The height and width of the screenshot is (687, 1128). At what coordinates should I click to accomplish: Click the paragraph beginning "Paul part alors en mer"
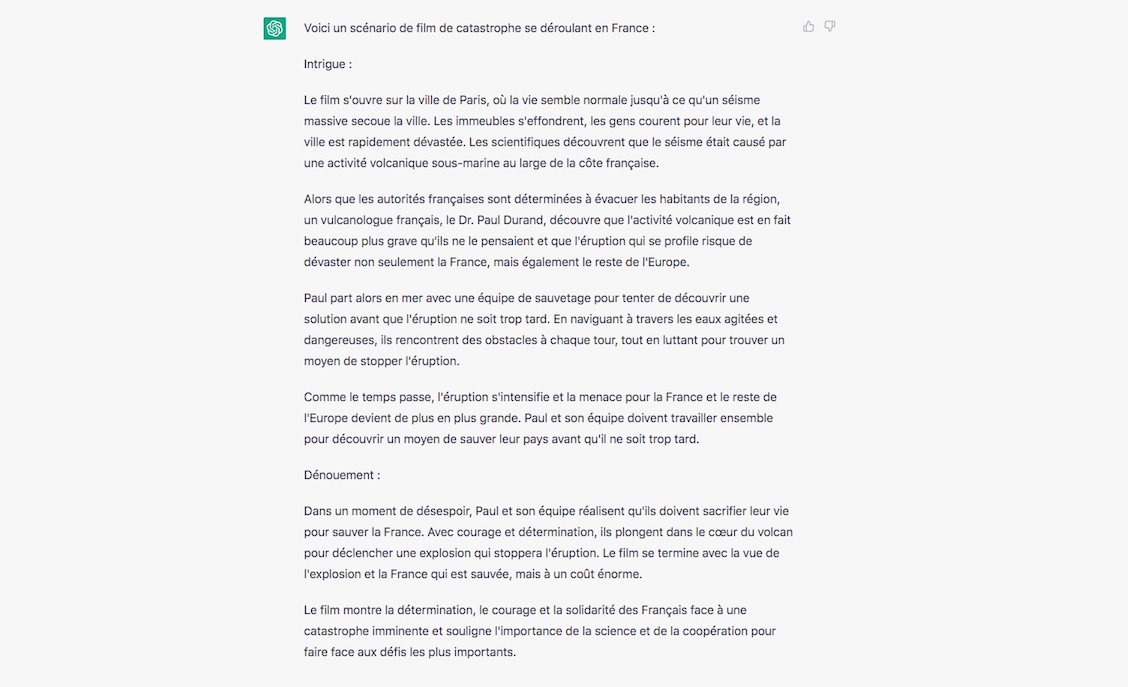[x=545, y=329]
